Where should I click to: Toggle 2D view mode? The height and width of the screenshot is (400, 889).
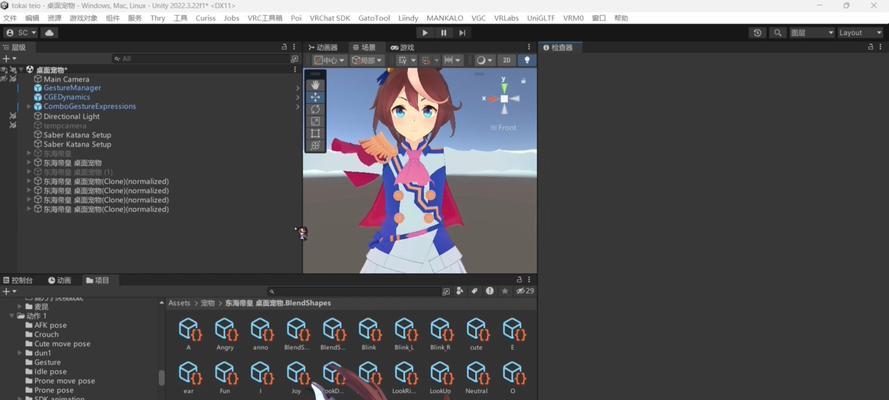[507, 60]
